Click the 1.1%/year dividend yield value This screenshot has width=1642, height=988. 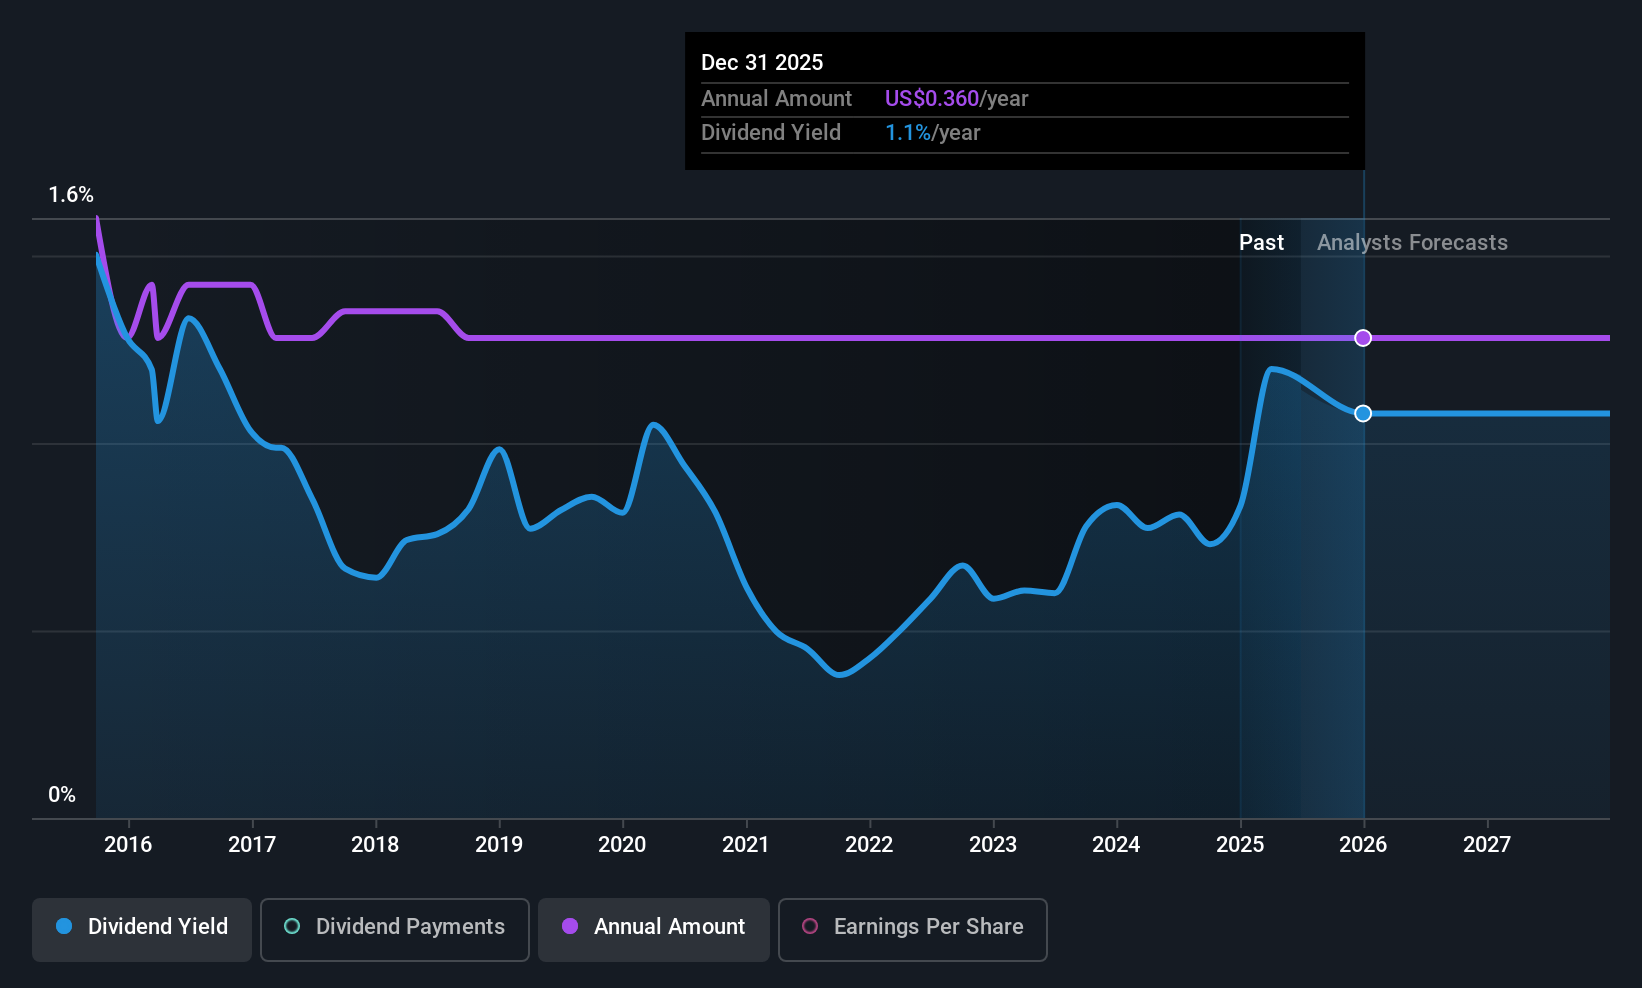[x=932, y=132]
